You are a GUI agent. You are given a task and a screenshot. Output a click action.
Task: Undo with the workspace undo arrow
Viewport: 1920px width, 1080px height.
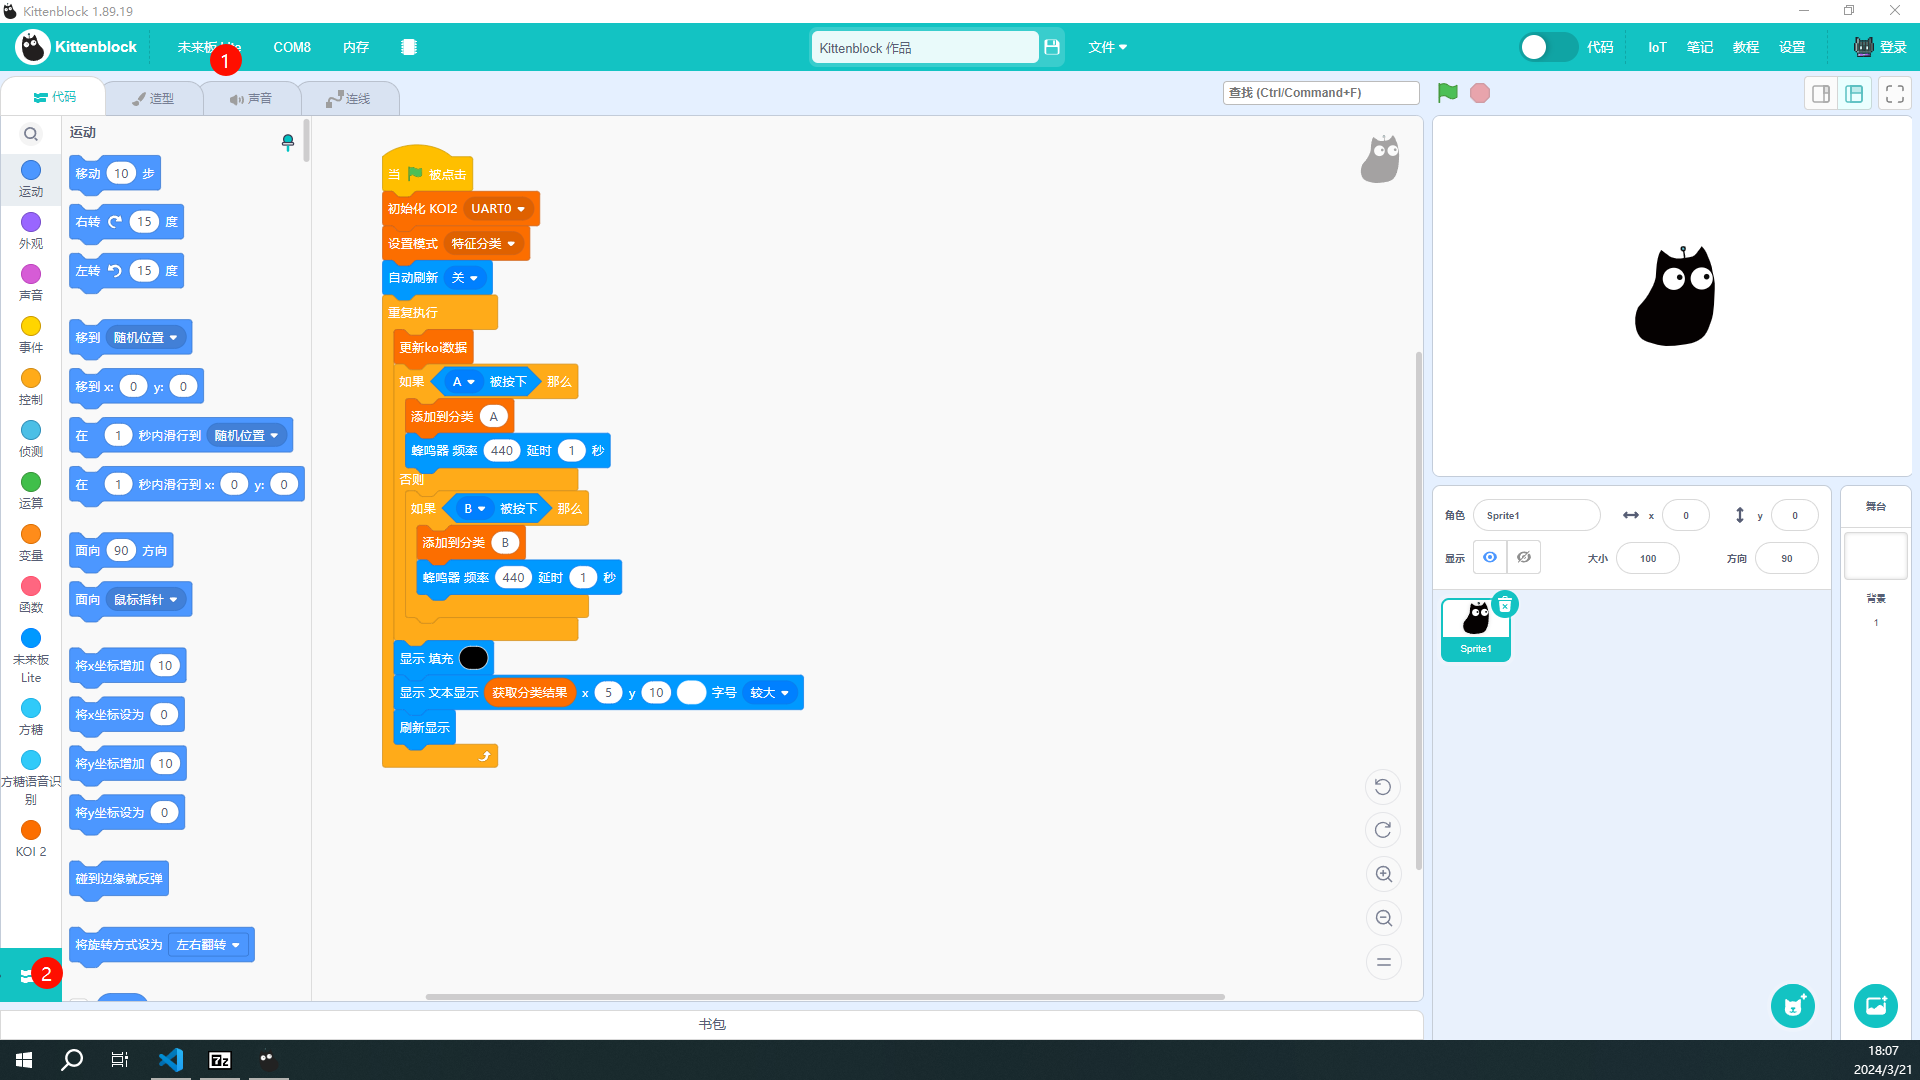click(x=1383, y=787)
